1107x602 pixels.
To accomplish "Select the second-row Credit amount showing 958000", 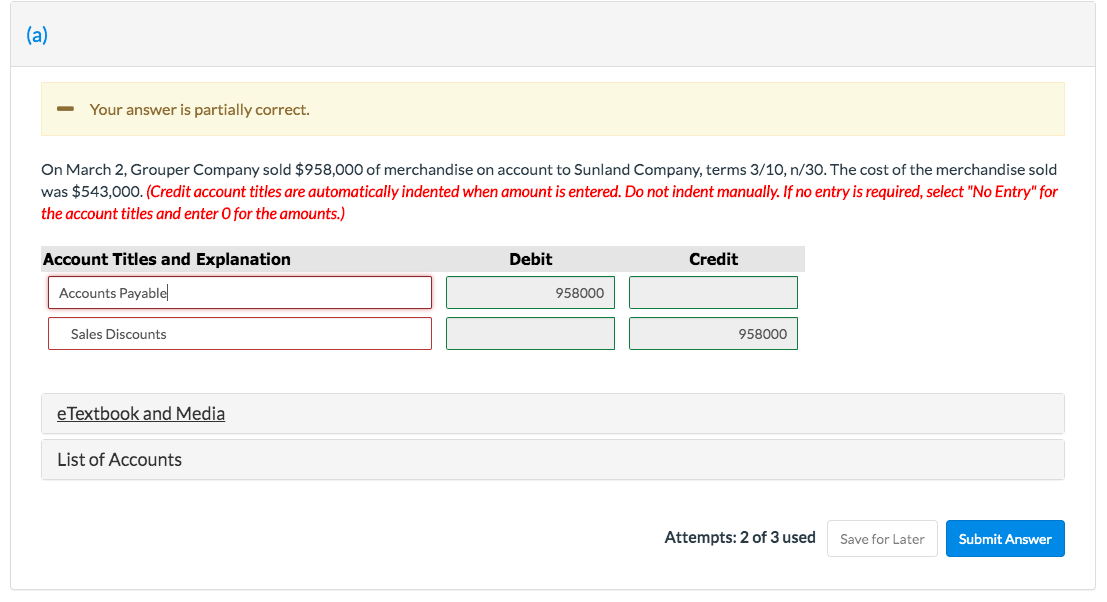I will click(713, 333).
